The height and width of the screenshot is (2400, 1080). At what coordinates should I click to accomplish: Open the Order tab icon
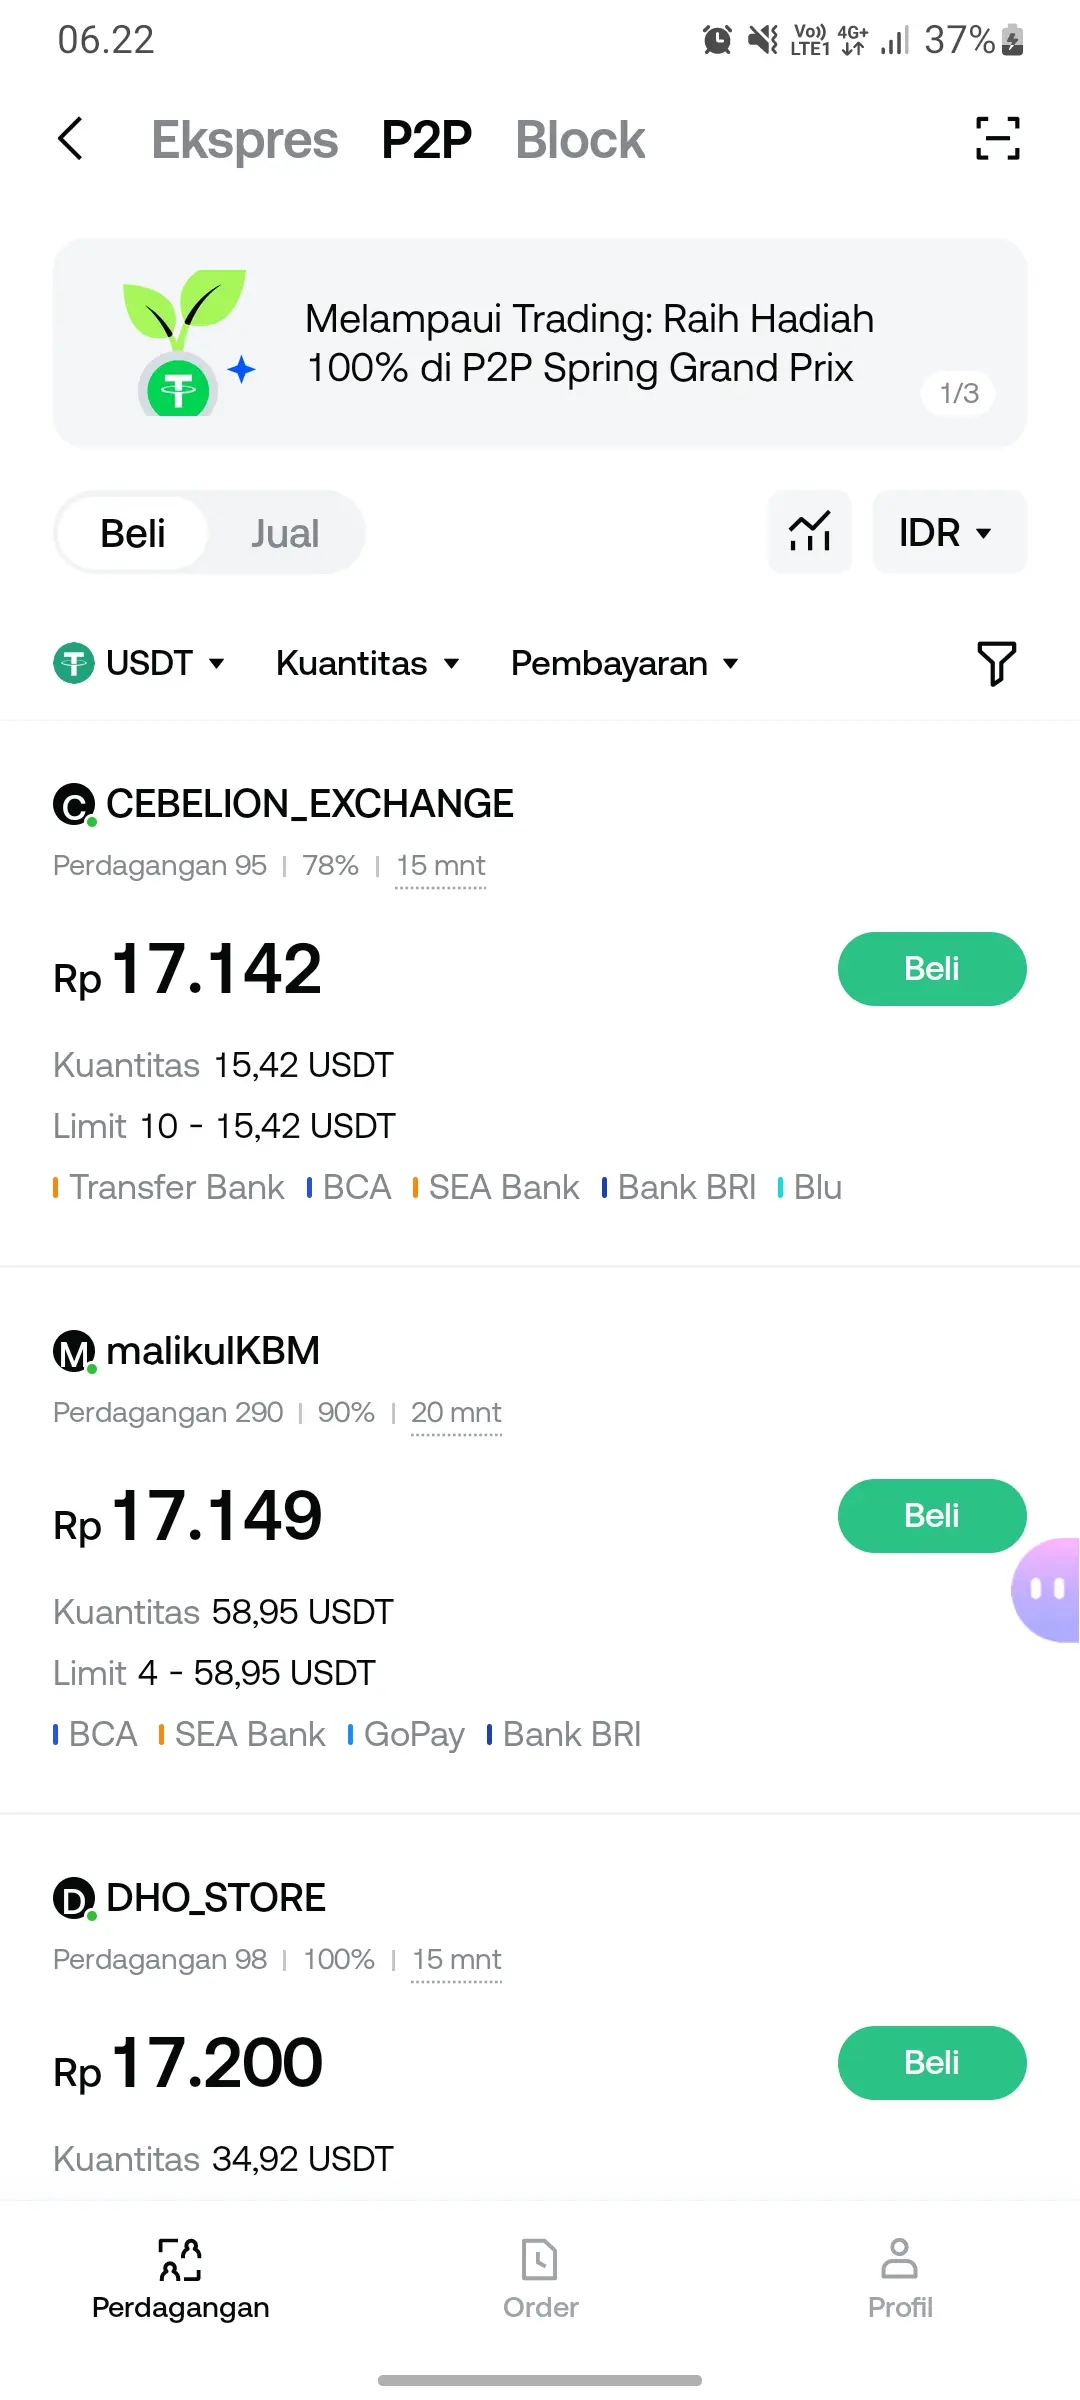point(540,2260)
